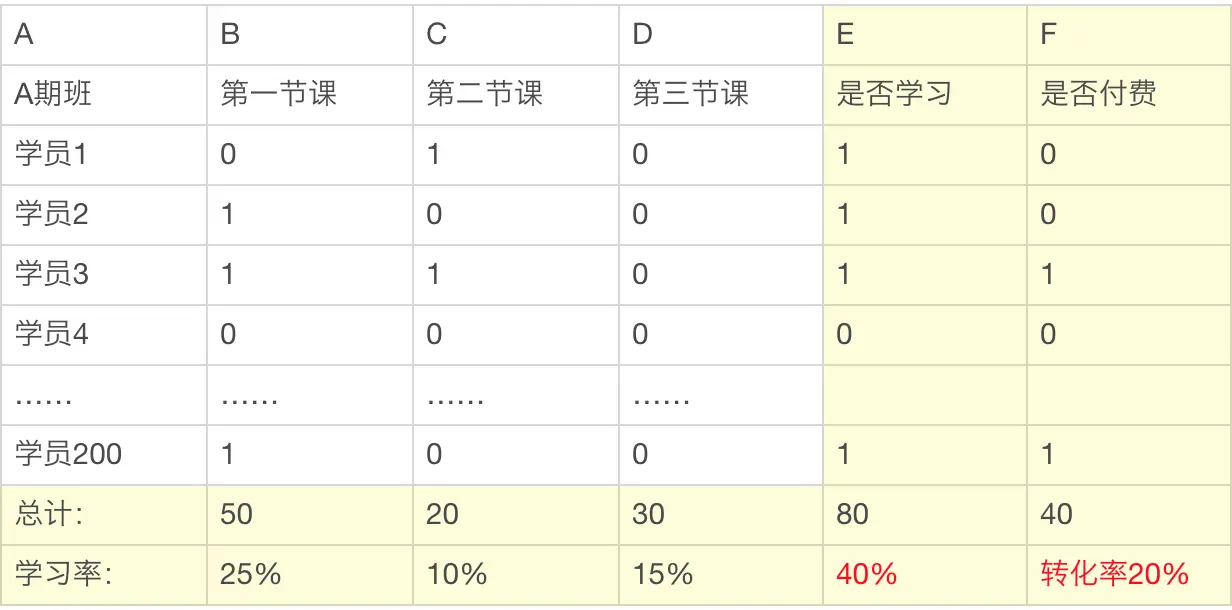Click the 学员4 row label cell

(104, 335)
